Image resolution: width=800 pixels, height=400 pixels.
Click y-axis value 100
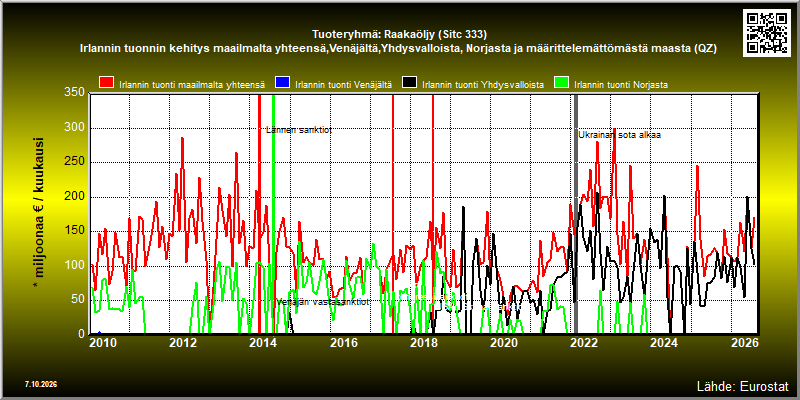tap(74, 265)
